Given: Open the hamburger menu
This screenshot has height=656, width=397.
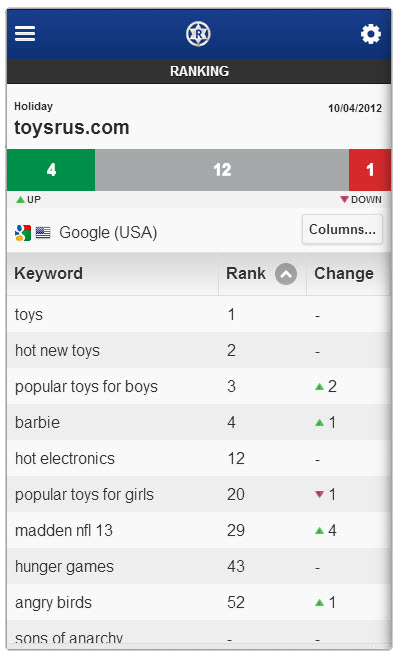Looking at the screenshot, I should click(25, 33).
